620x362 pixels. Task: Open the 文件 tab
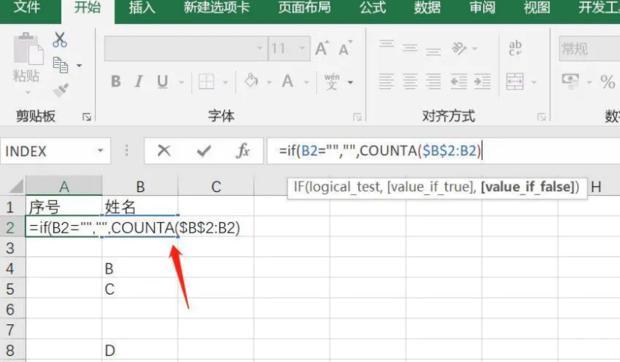pyautogui.click(x=27, y=7)
